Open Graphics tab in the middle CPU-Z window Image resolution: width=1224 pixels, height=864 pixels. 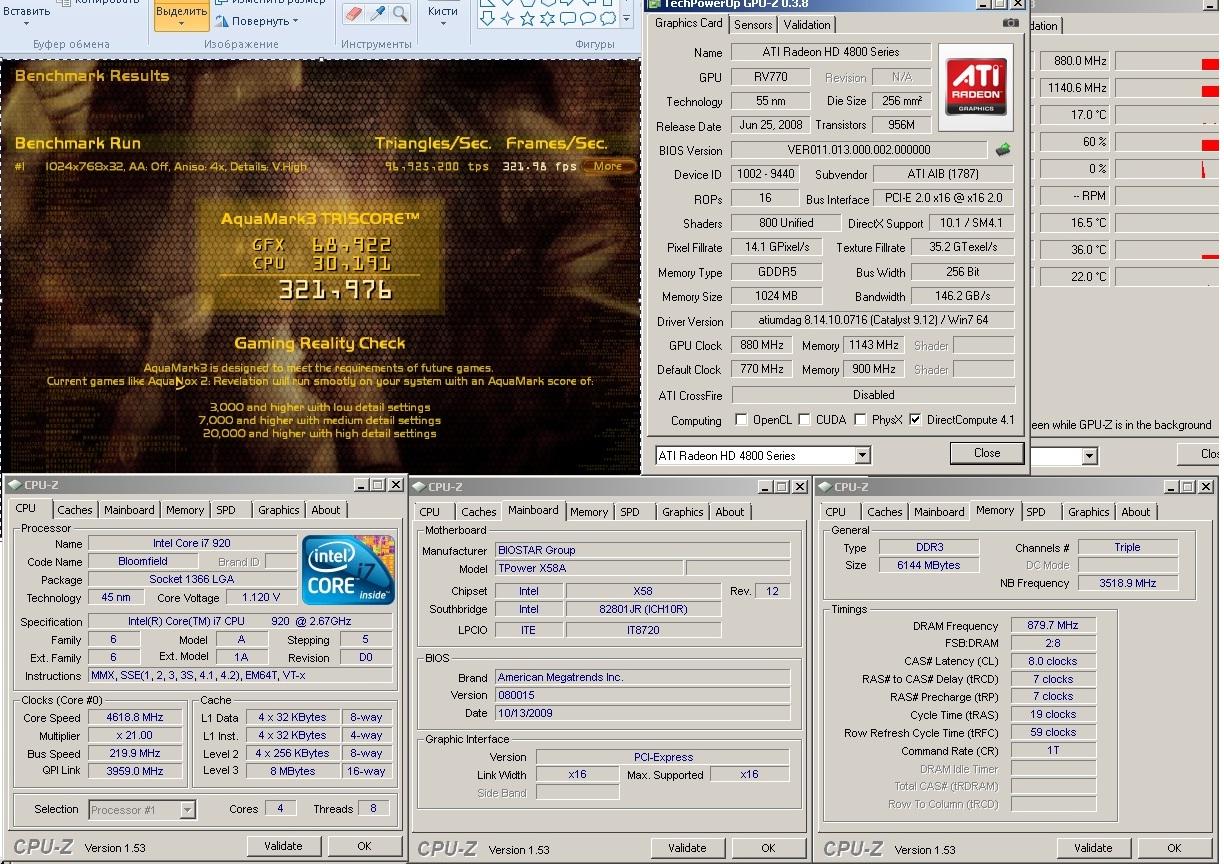click(683, 512)
